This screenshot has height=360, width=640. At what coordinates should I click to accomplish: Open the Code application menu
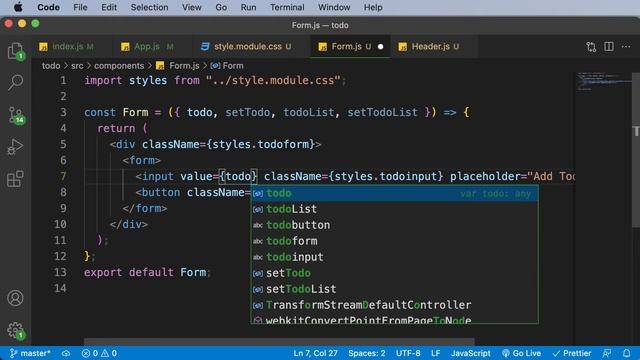click(x=48, y=7)
